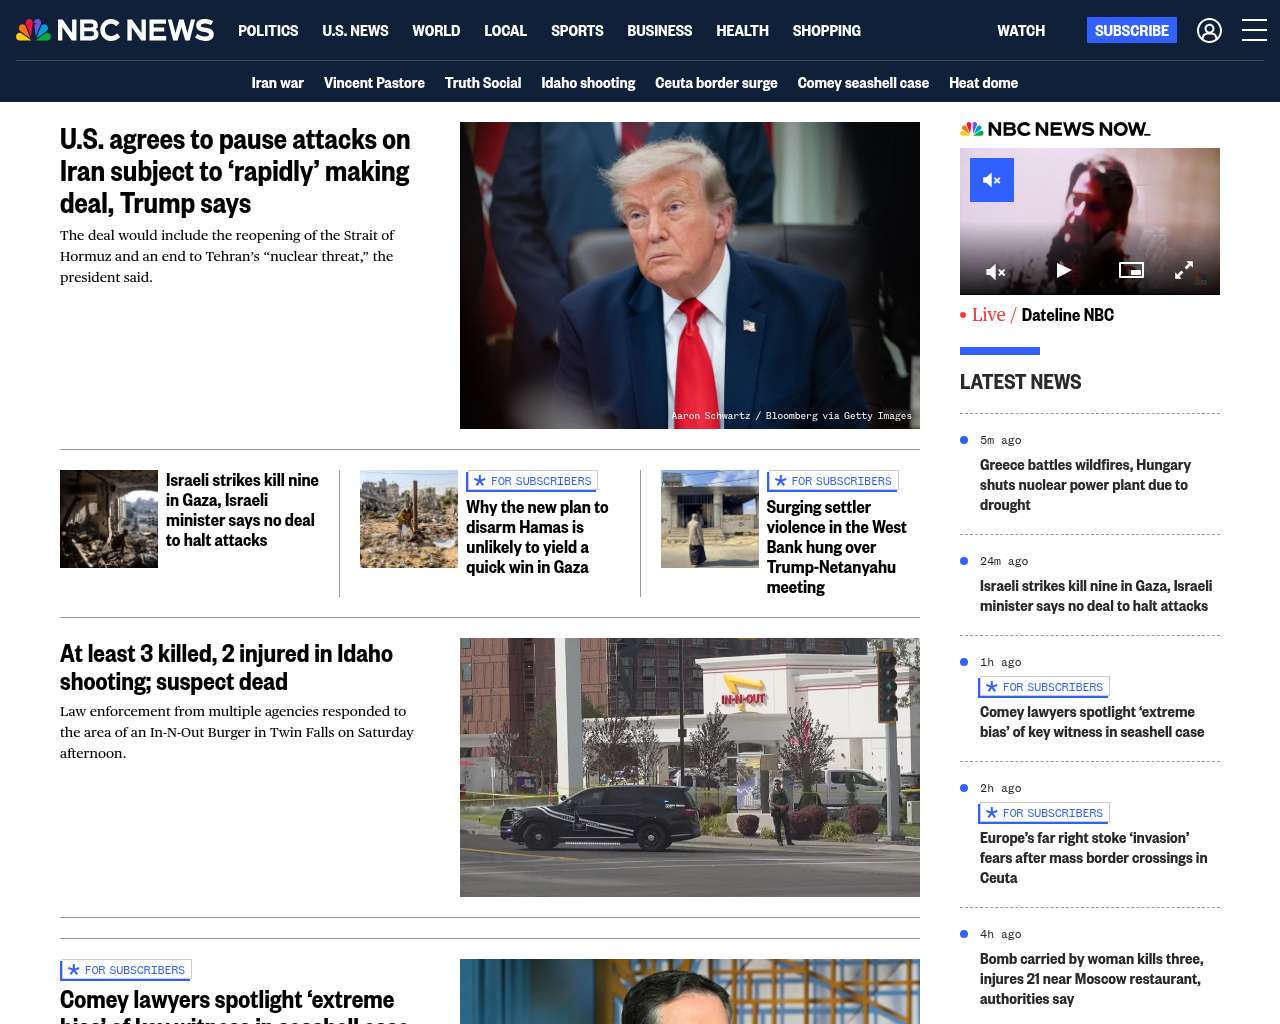The width and height of the screenshot is (1280, 1024).
Task: Read 'At least 3 killed' Idaho shooting headline
Action: pyautogui.click(x=227, y=667)
